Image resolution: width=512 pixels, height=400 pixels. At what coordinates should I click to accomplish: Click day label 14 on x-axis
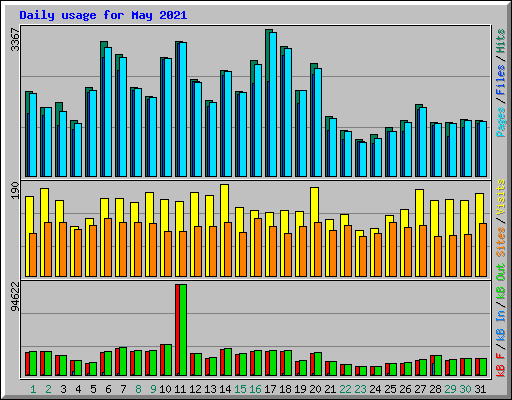point(225,389)
